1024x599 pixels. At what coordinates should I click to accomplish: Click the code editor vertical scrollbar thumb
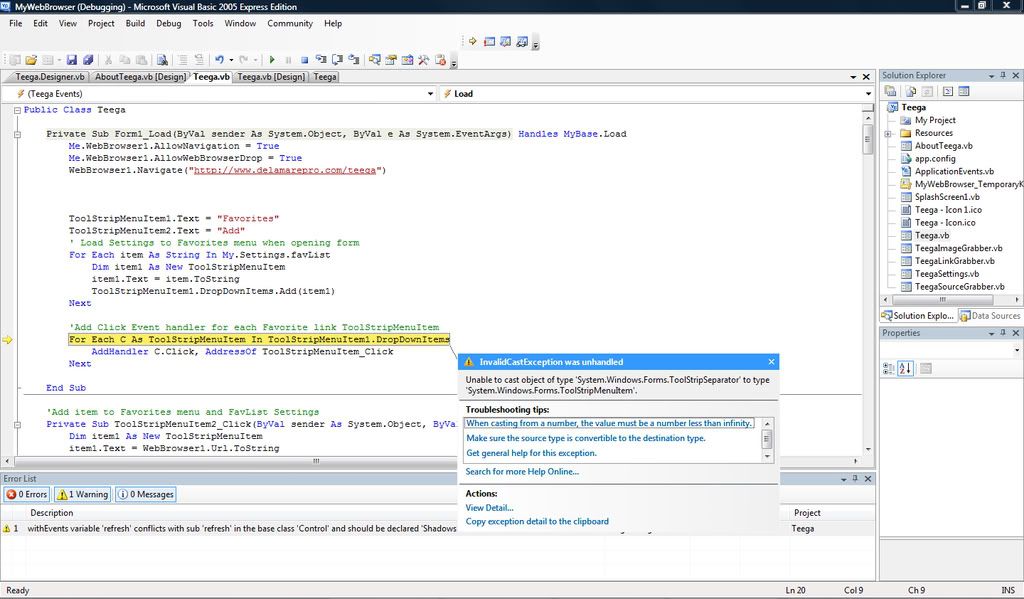(868, 138)
